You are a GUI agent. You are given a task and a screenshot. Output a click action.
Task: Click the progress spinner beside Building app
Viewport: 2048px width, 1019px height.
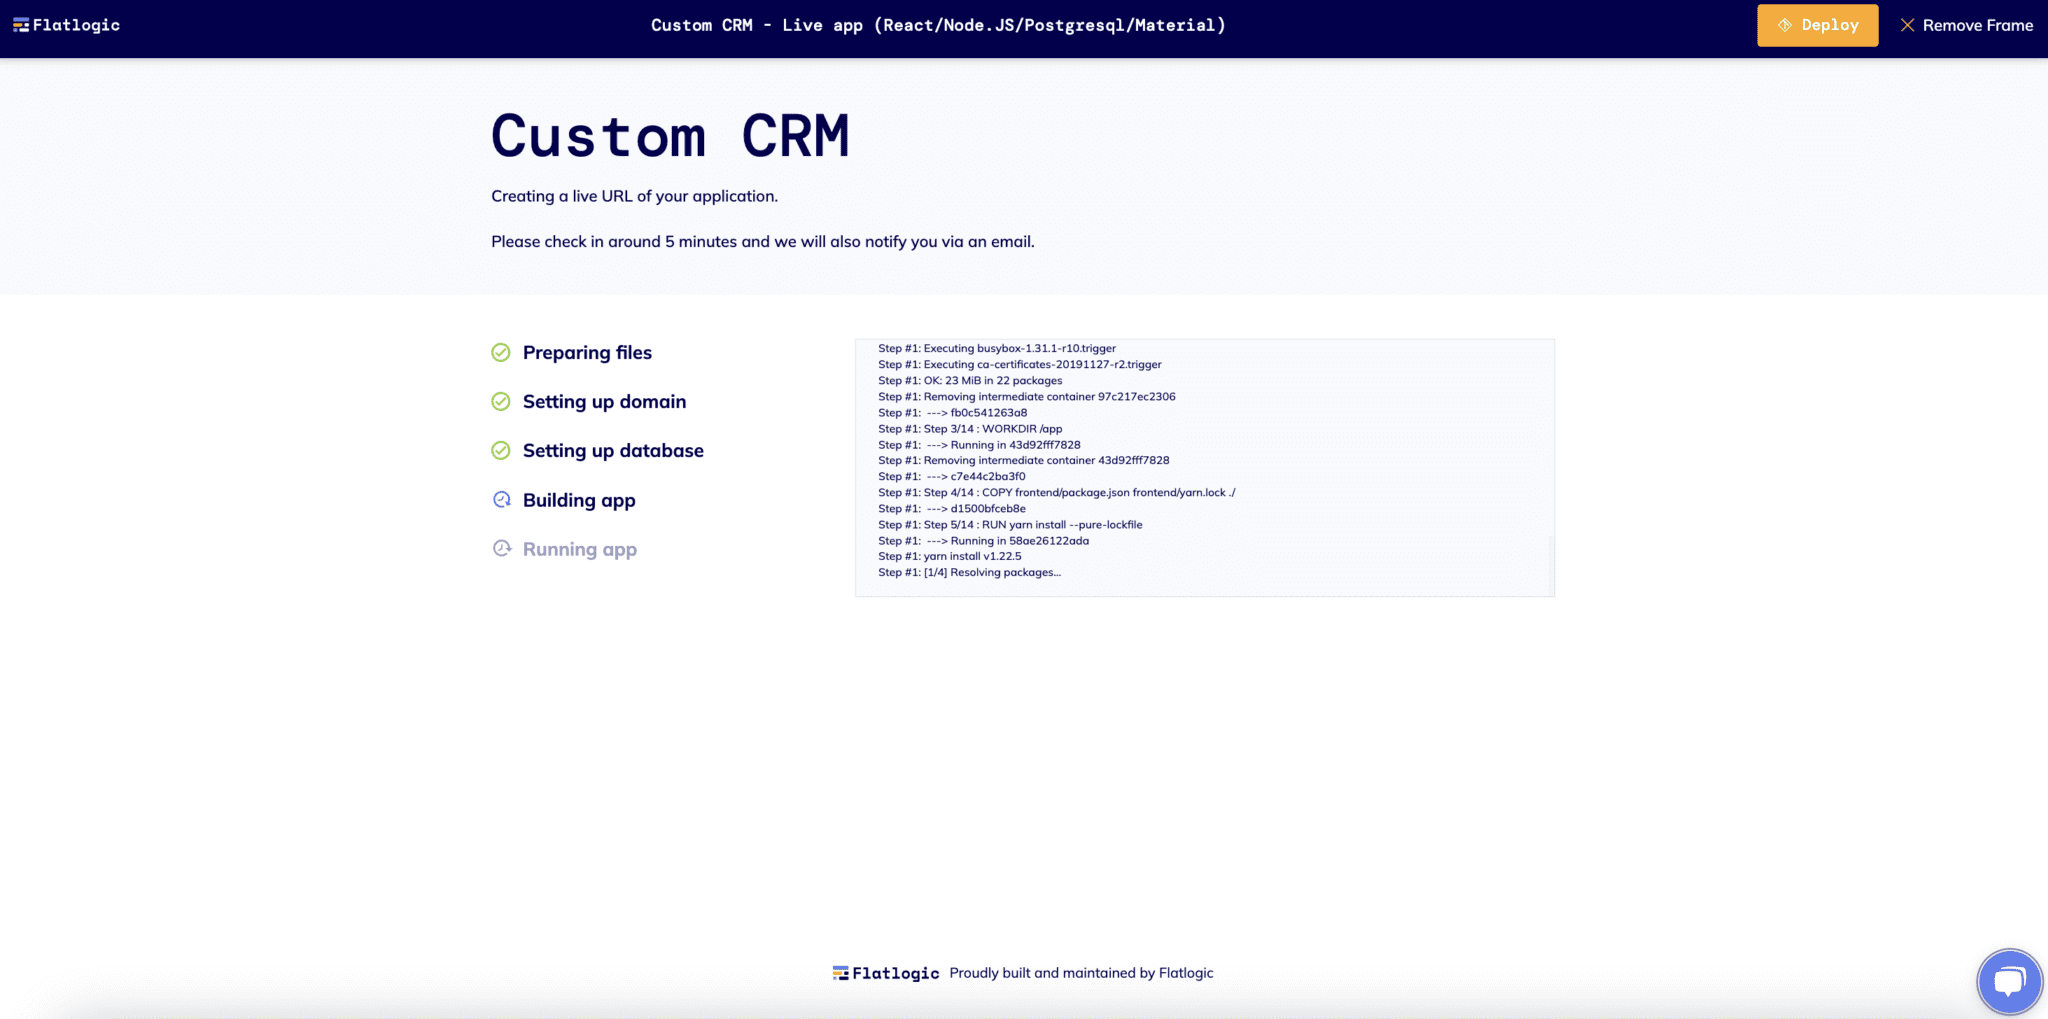[x=501, y=500]
